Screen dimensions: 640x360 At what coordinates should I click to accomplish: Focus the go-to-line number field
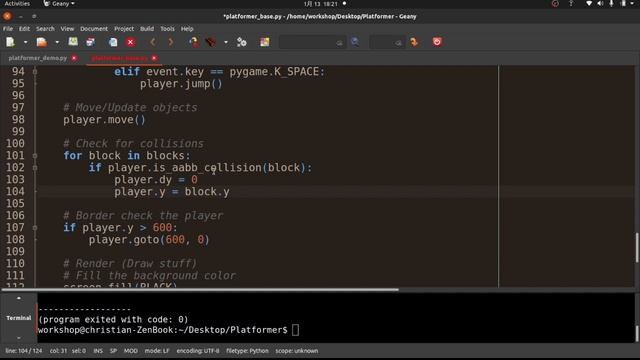point(382,42)
